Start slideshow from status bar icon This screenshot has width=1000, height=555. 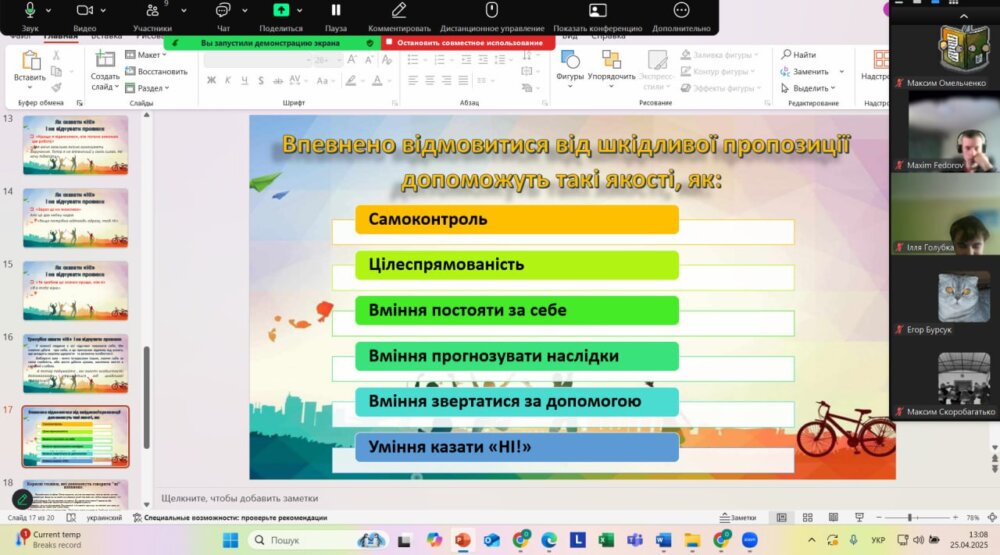coord(859,518)
